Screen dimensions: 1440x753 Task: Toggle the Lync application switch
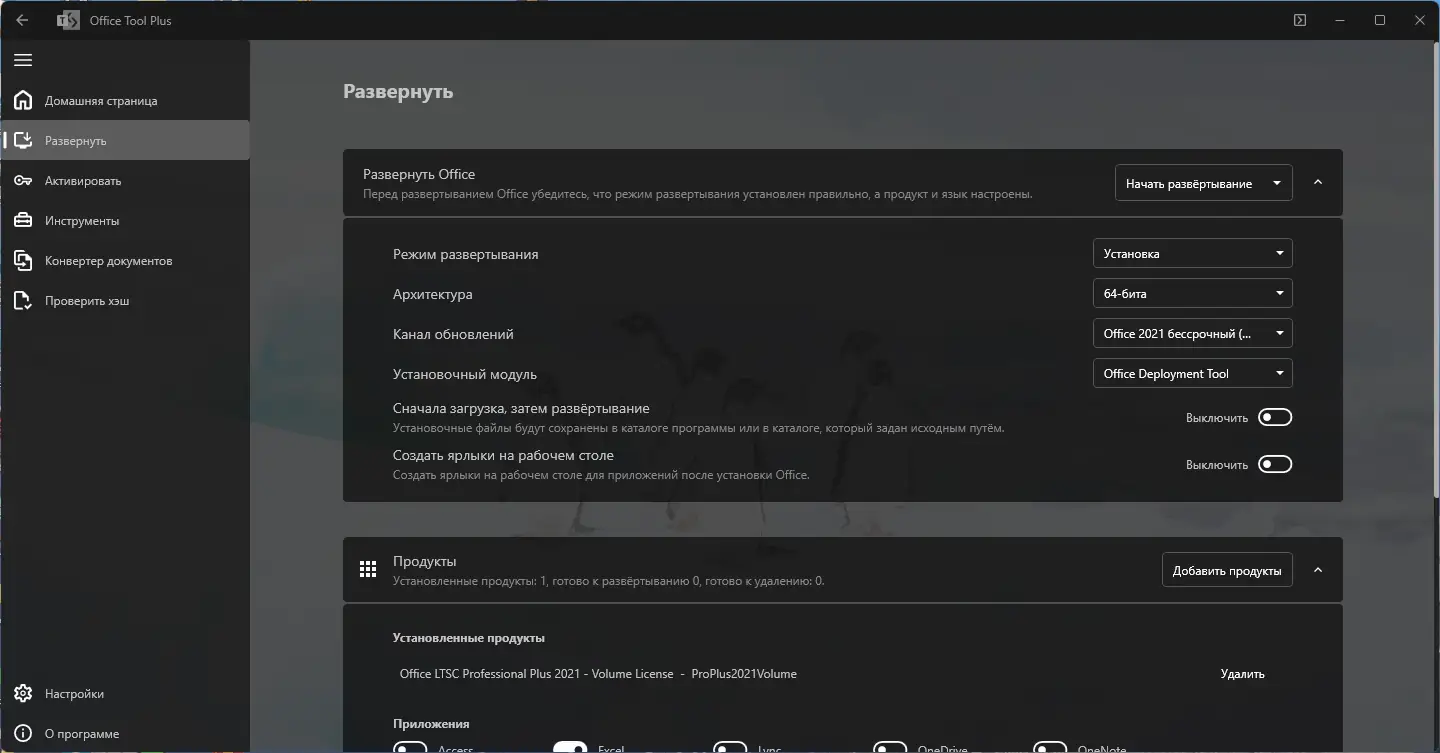[x=730, y=748]
